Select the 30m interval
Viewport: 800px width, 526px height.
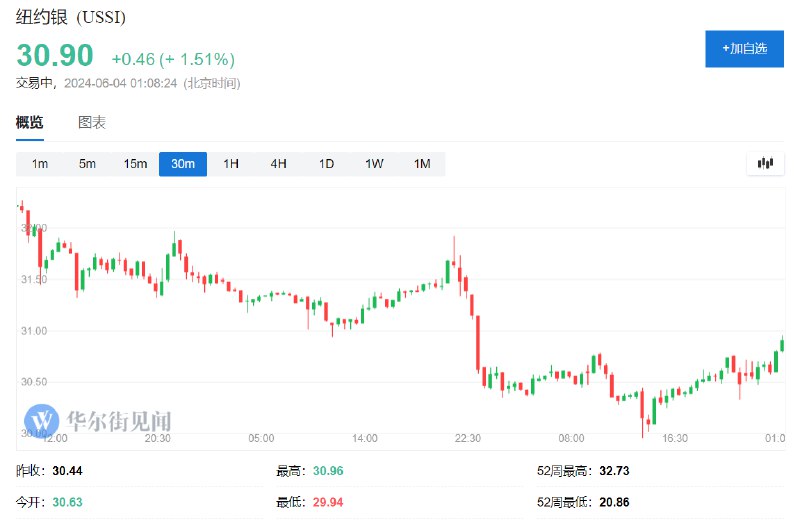pyautogui.click(x=183, y=164)
